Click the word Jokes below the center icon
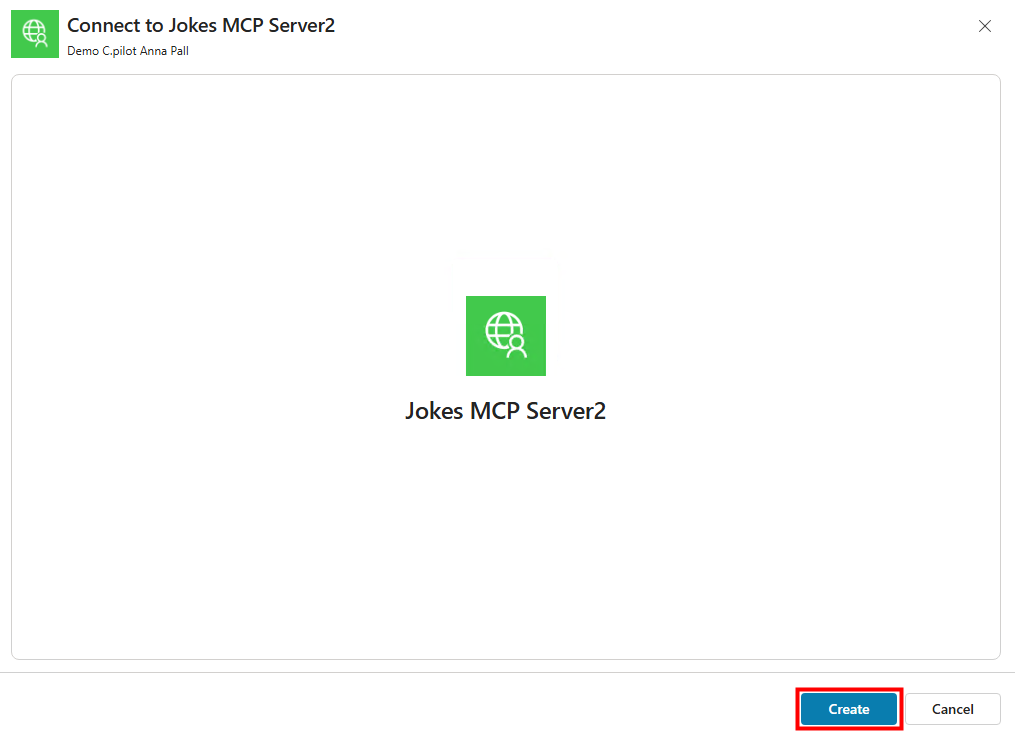The image size is (1015, 737). 435,411
